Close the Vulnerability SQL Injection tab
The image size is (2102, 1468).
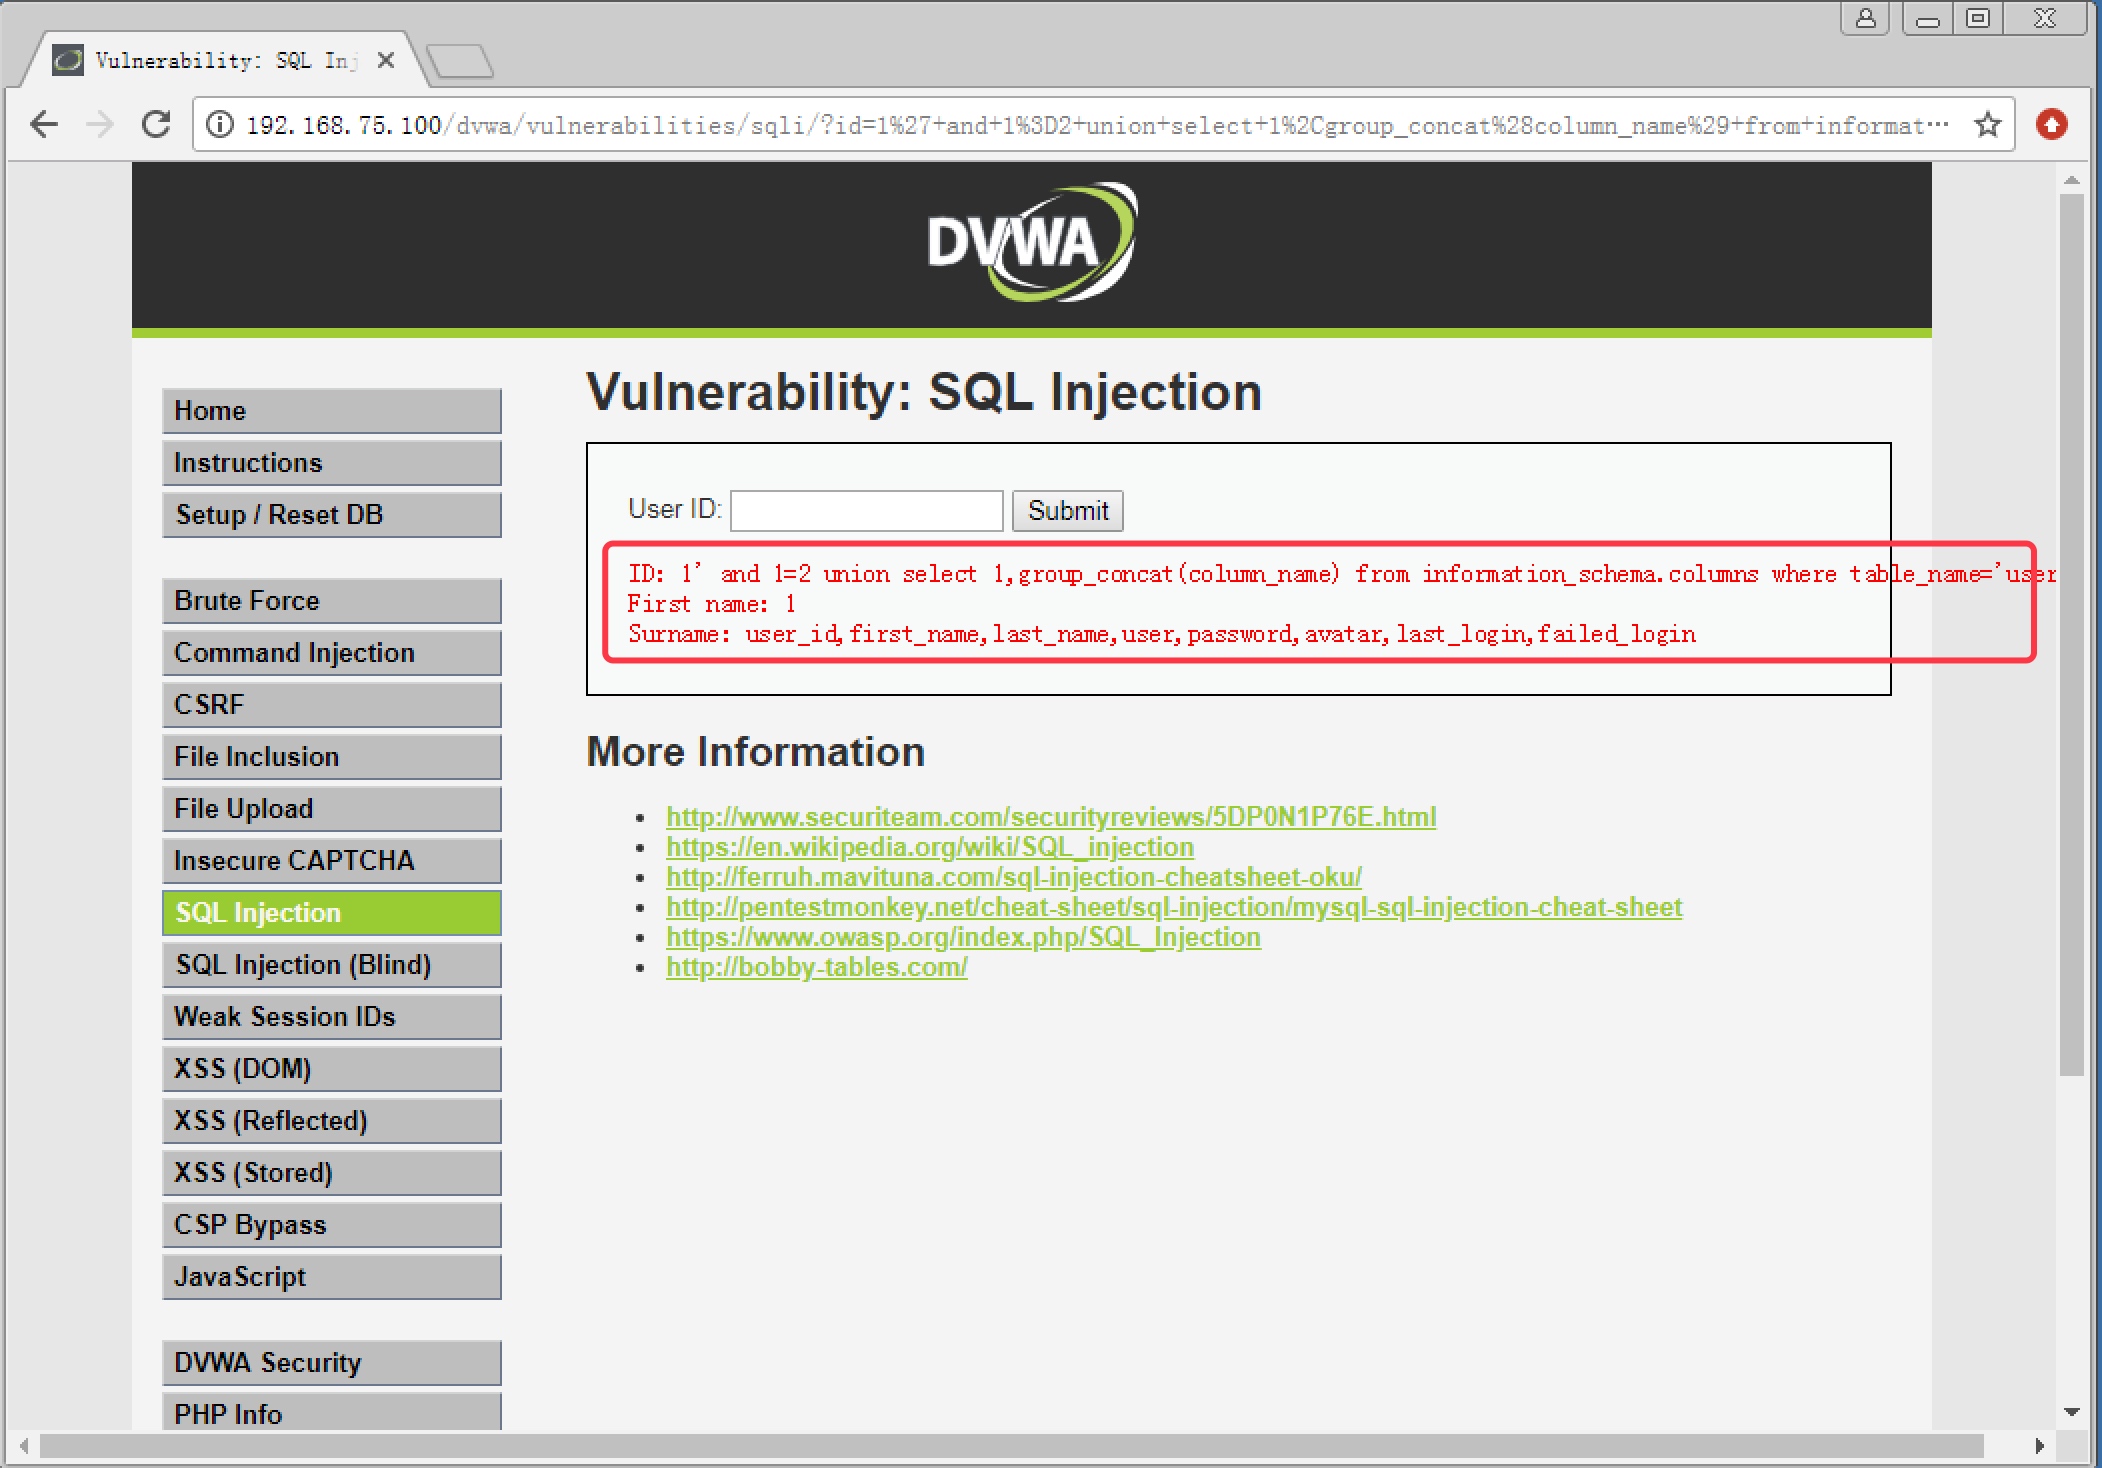click(386, 61)
